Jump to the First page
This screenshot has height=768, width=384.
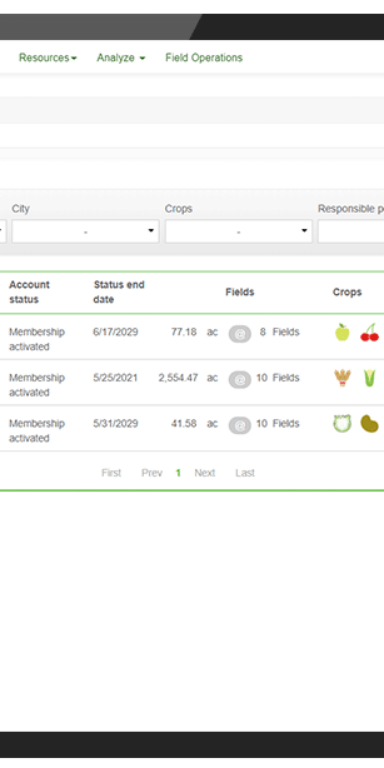[111, 473]
